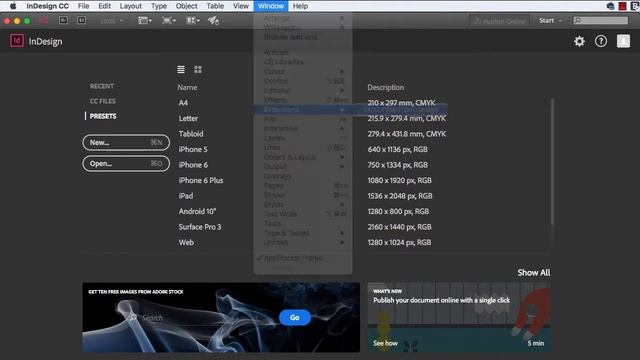Click the Publish Online button

click(500, 21)
